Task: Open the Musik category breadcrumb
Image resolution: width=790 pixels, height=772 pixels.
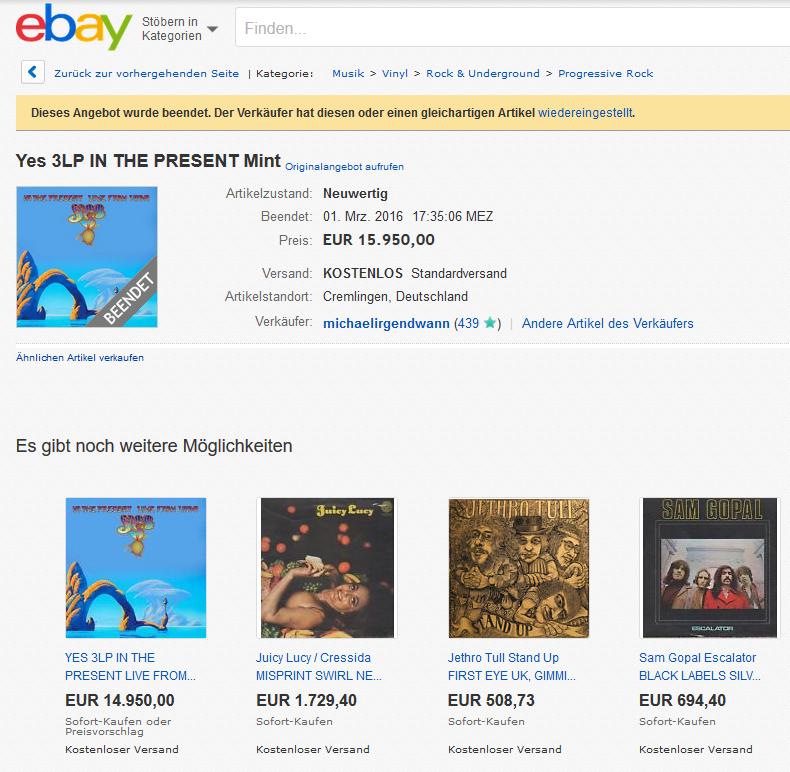Action: (348, 73)
